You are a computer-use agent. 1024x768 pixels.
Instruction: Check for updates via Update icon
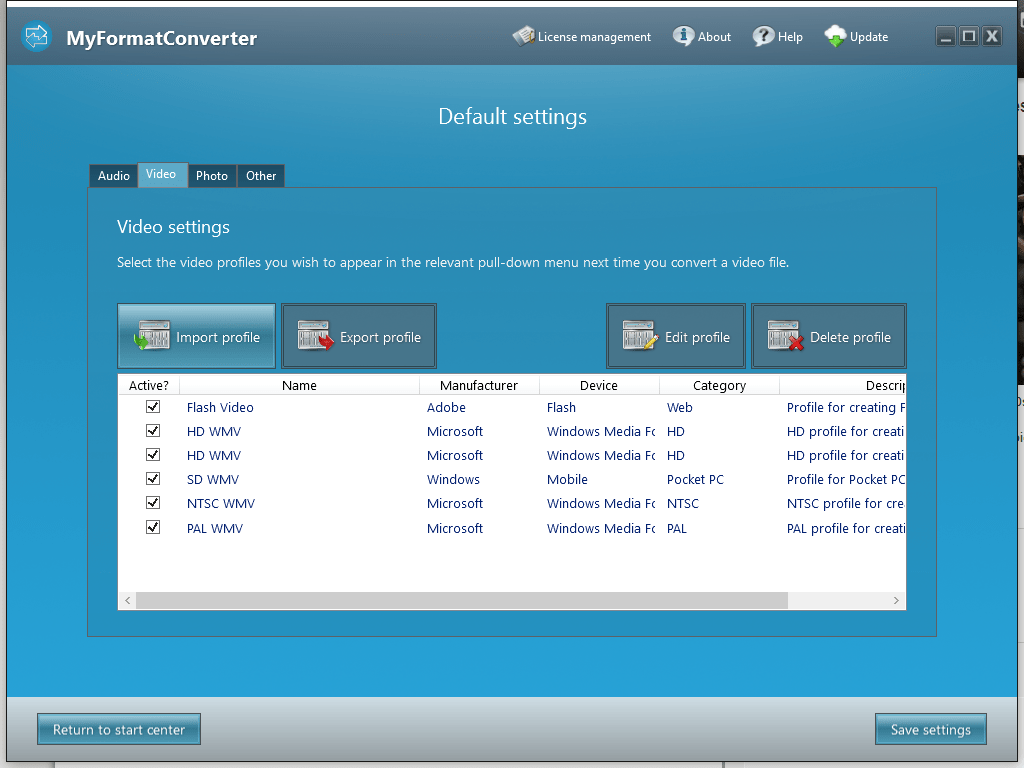[x=856, y=36]
